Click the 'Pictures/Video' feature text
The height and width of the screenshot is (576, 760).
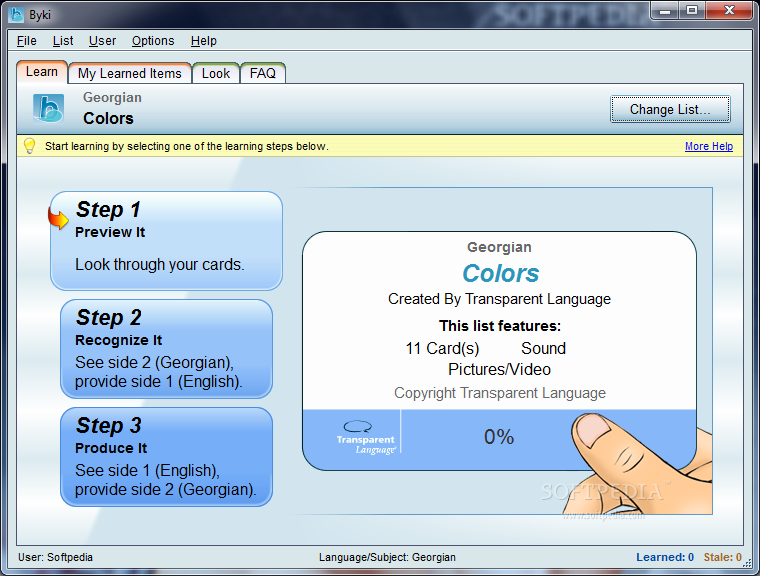click(499, 369)
